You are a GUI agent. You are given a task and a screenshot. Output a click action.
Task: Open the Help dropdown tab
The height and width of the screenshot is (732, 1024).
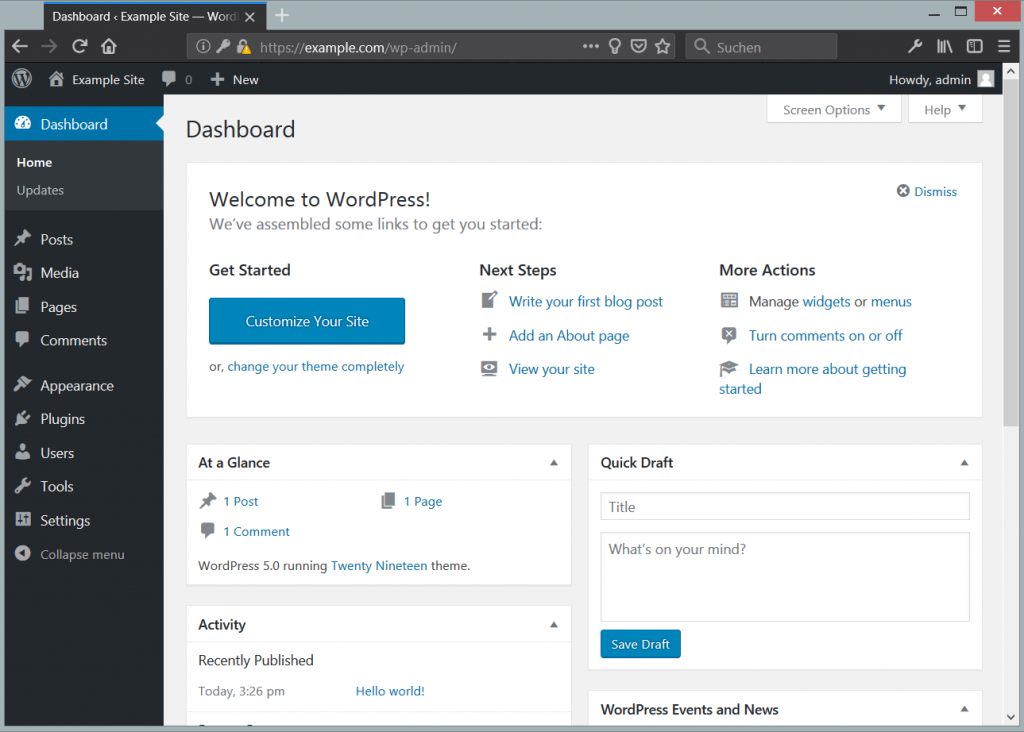click(x=944, y=110)
